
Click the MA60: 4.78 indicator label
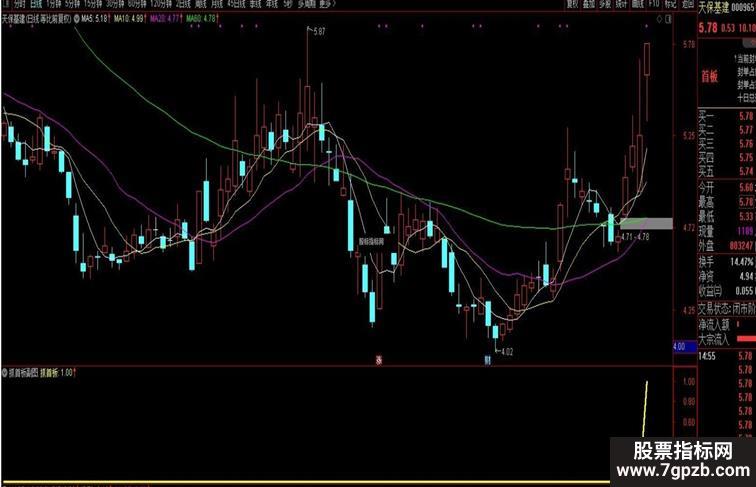[202, 19]
